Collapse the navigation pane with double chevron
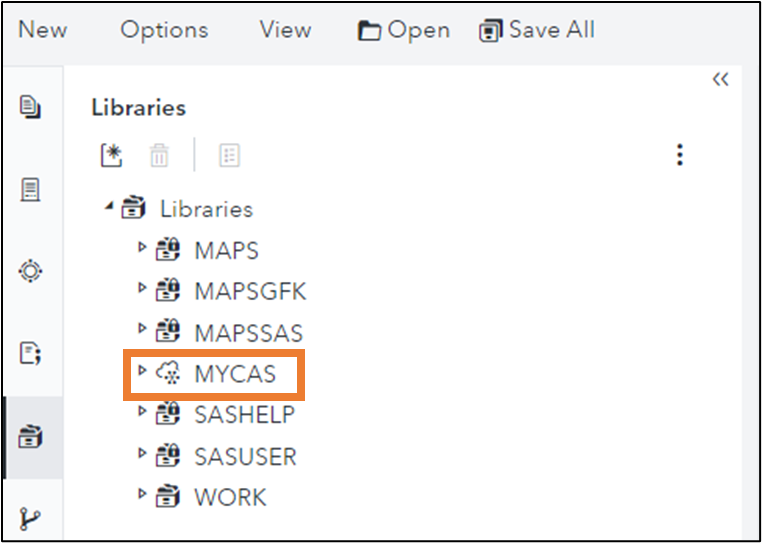This screenshot has width=762, height=543. pos(720,80)
